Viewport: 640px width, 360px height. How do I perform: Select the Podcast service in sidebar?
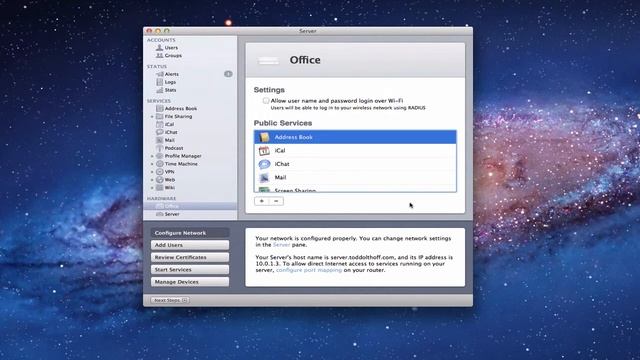[169, 148]
